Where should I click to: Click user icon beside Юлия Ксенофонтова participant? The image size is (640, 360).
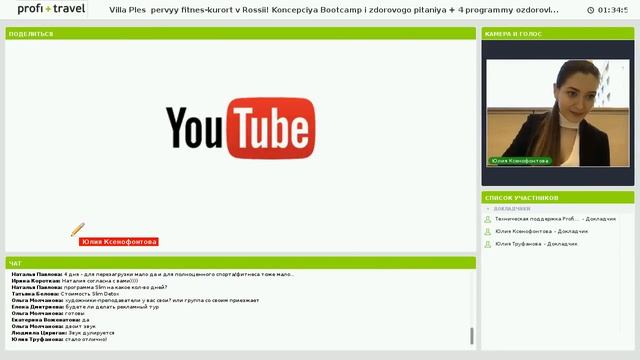(x=487, y=232)
